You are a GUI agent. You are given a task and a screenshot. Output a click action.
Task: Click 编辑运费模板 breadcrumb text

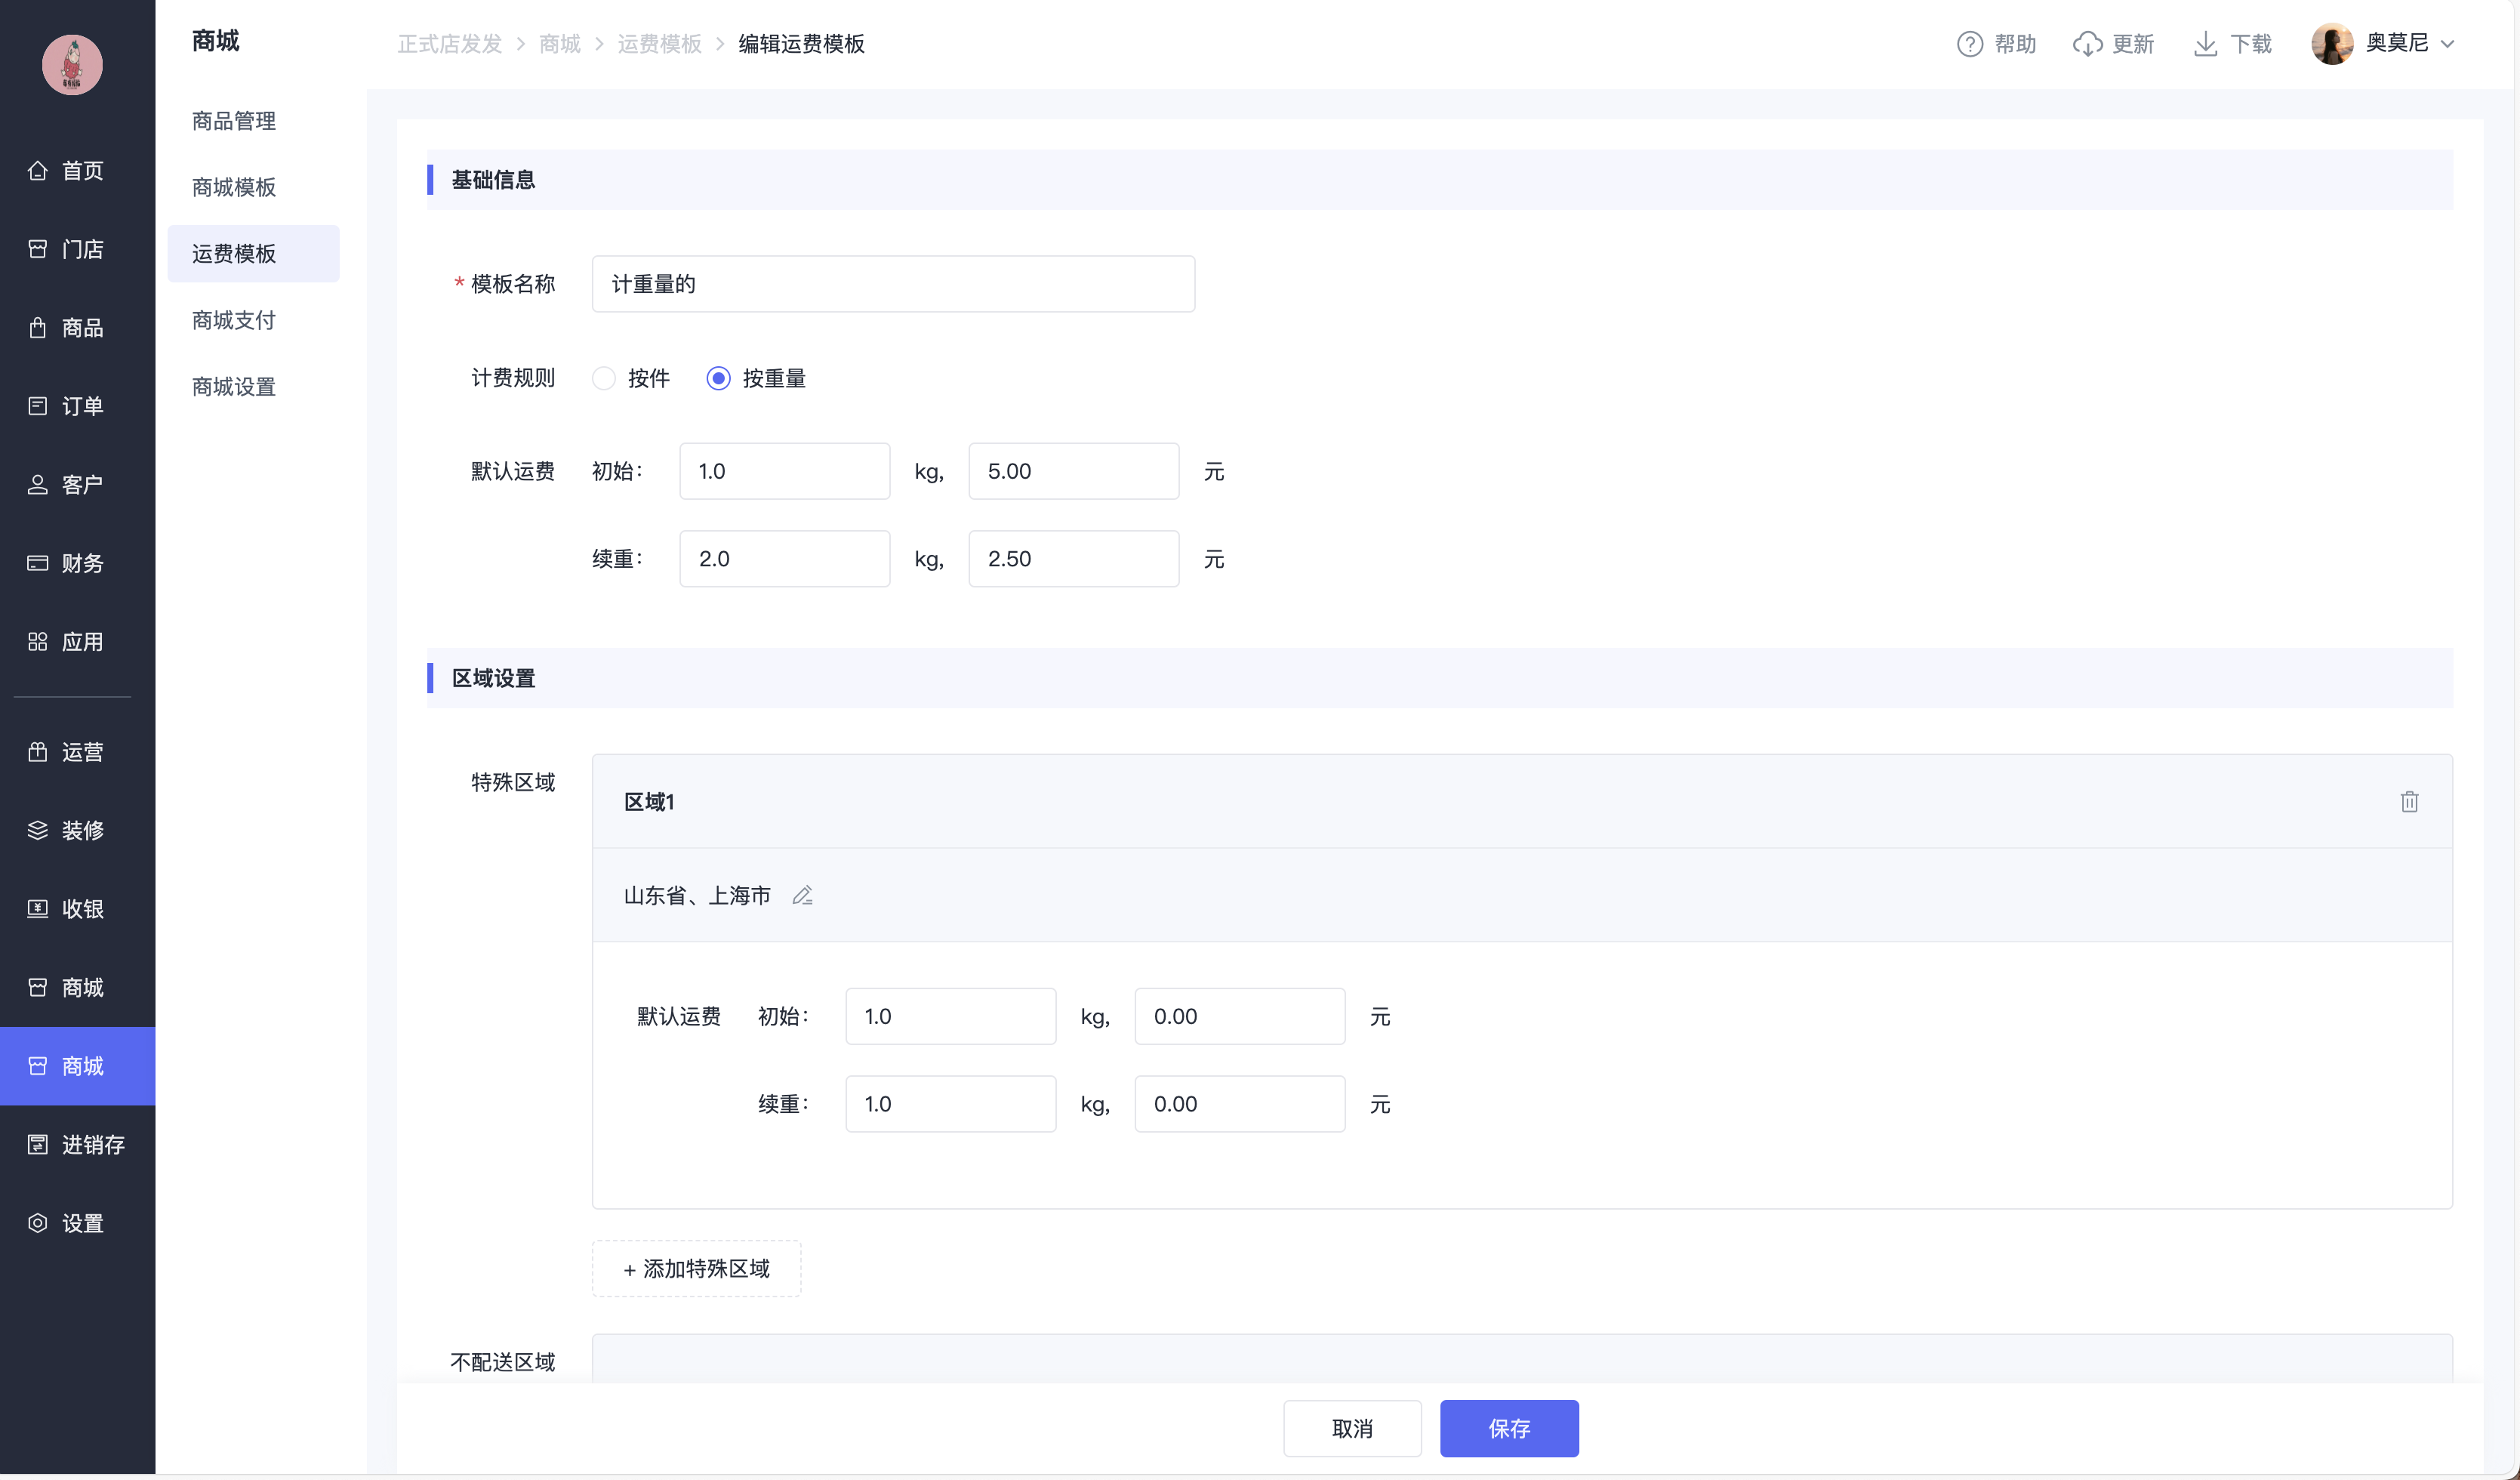(801, 44)
